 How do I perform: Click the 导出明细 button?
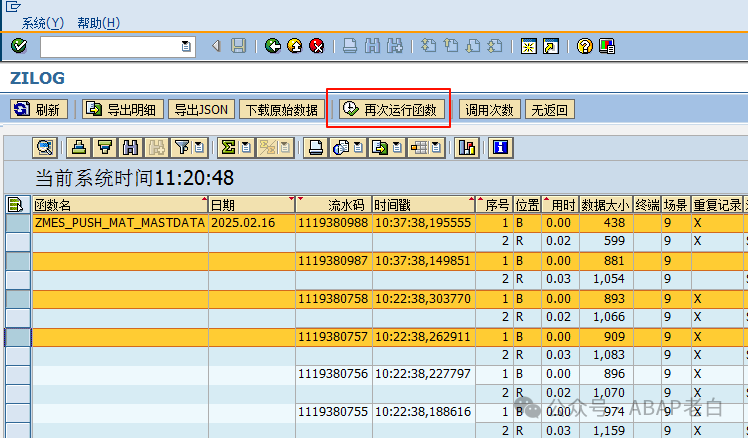pos(123,109)
